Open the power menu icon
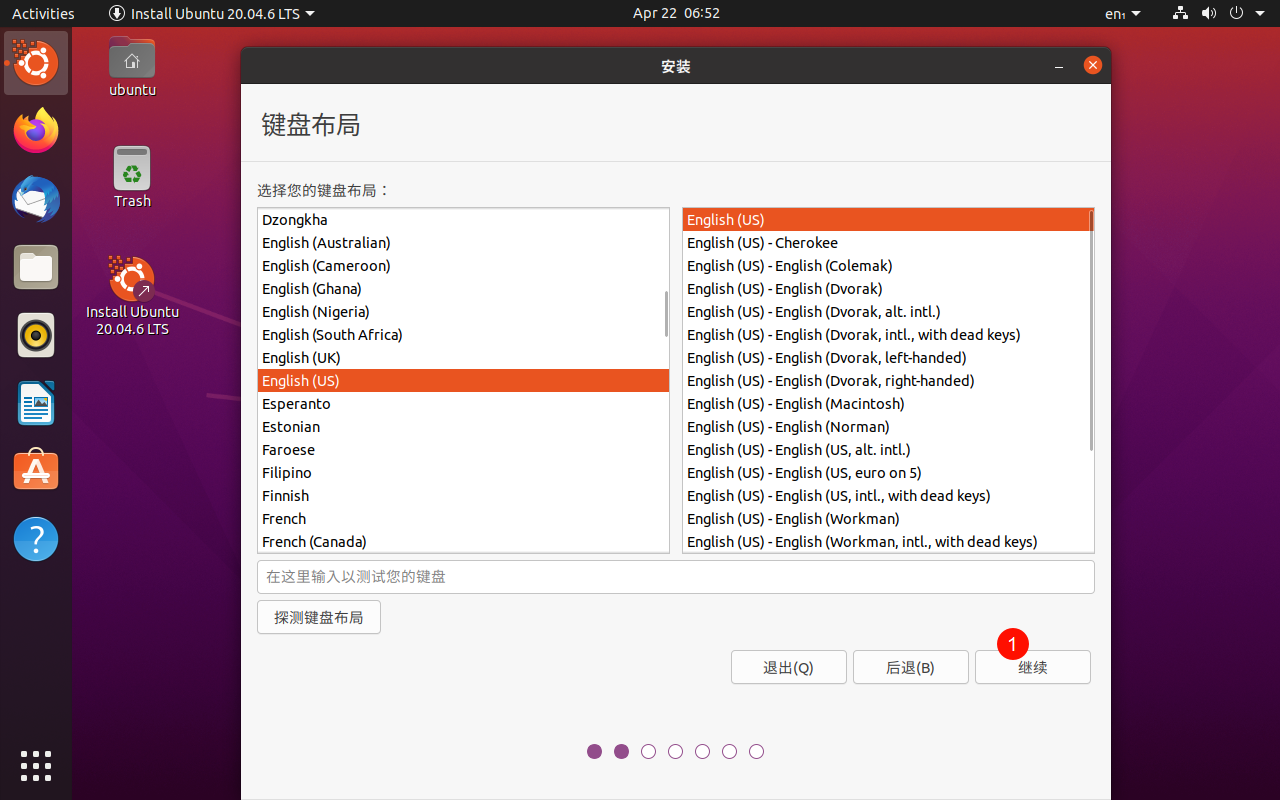1280x800 pixels. pyautogui.click(x=1236, y=13)
